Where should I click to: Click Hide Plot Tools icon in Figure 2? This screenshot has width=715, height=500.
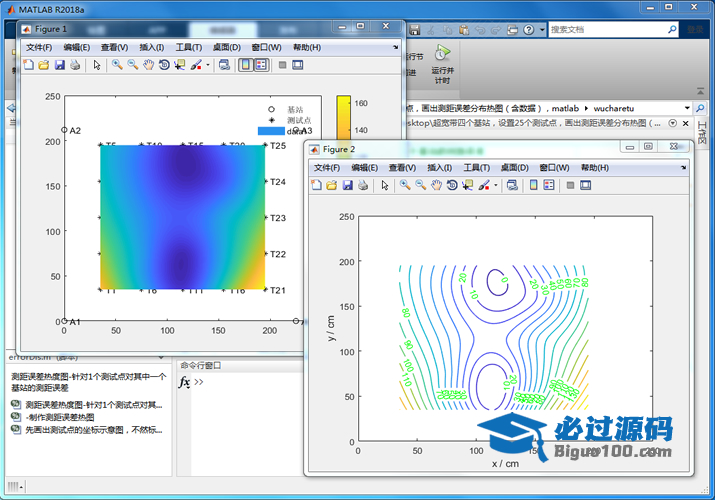570,185
